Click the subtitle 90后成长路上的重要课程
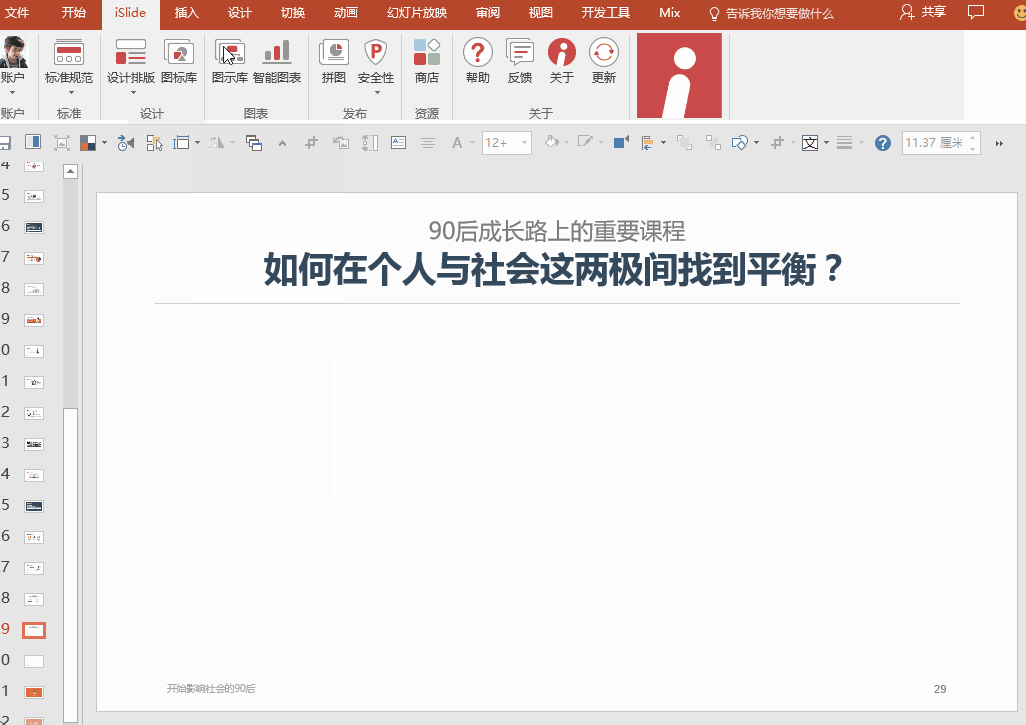This screenshot has height=725, width=1026. (x=557, y=230)
